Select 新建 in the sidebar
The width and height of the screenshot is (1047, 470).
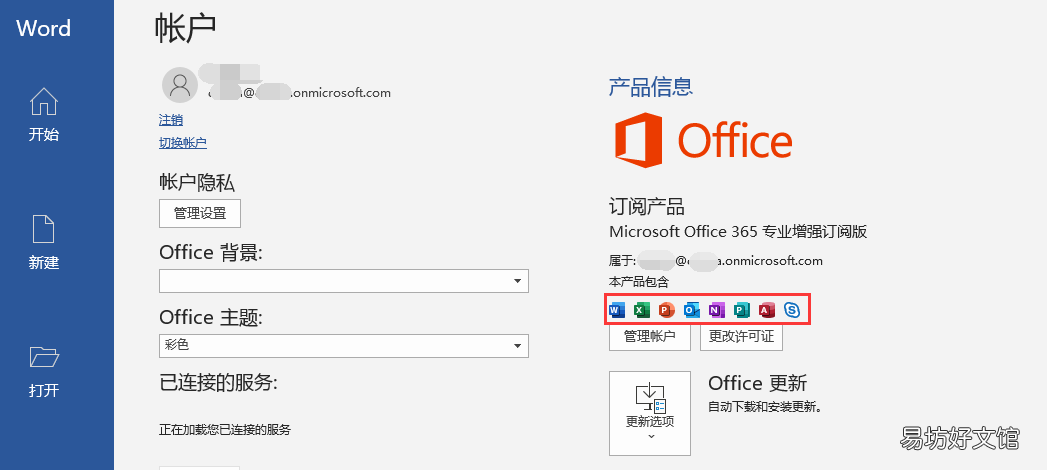[44, 242]
